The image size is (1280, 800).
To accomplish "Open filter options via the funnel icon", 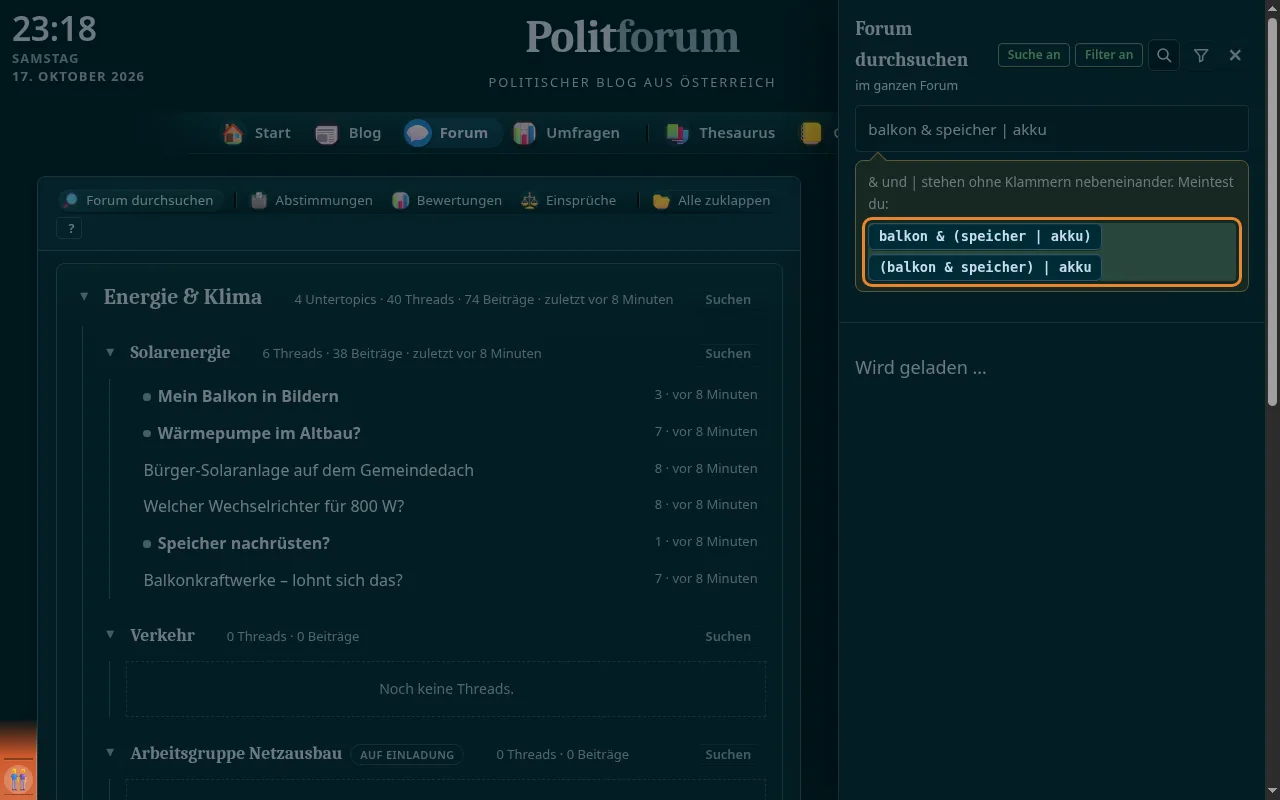I will tap(1201, 55).
